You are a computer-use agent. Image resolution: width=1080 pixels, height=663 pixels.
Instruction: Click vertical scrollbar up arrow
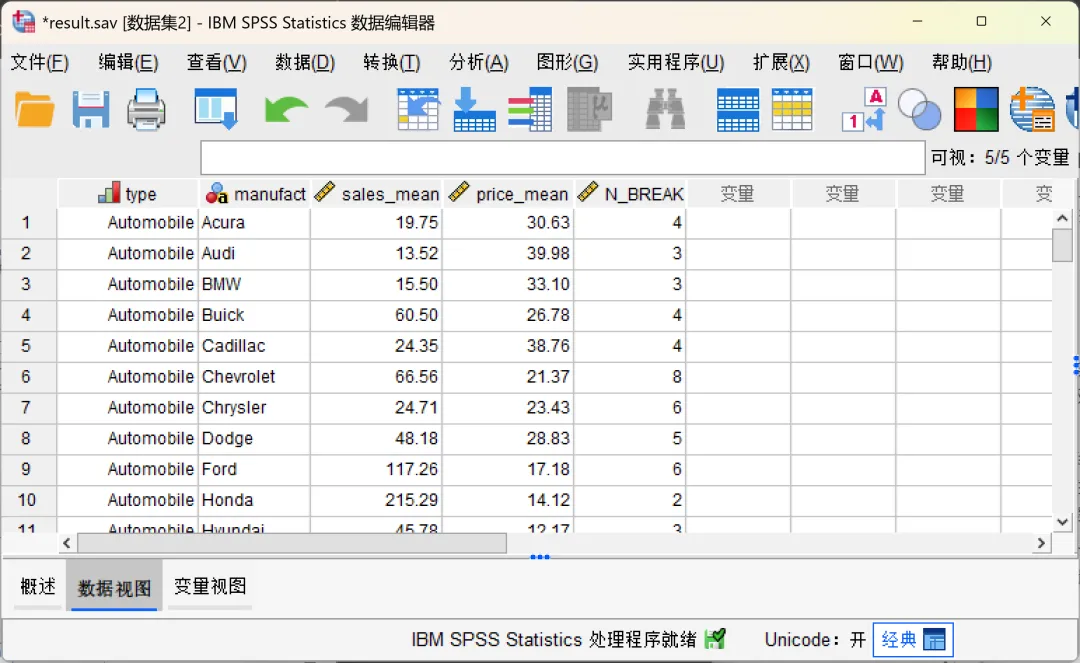point(1062,219)
